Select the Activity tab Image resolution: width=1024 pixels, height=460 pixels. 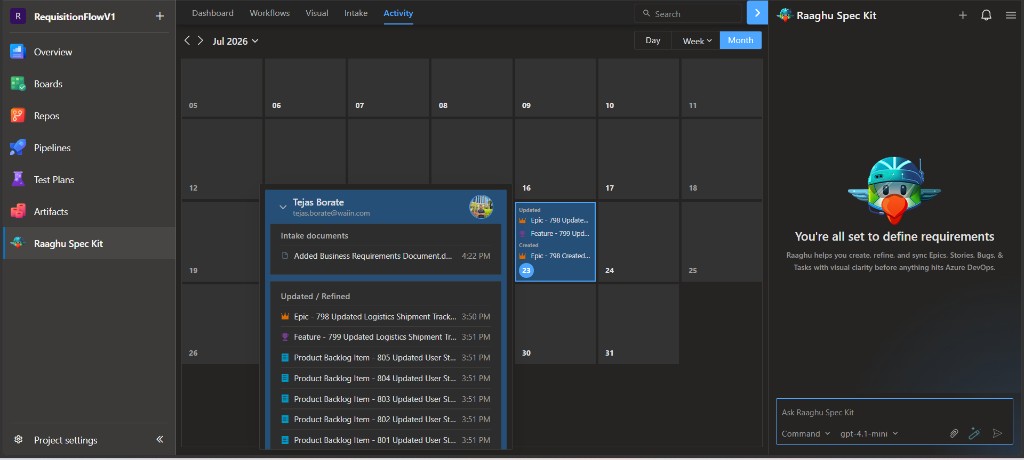(398, 13)
